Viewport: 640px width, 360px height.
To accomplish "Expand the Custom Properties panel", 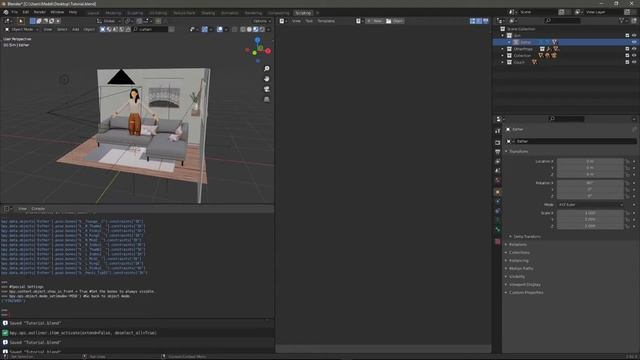I will (525, 293).
